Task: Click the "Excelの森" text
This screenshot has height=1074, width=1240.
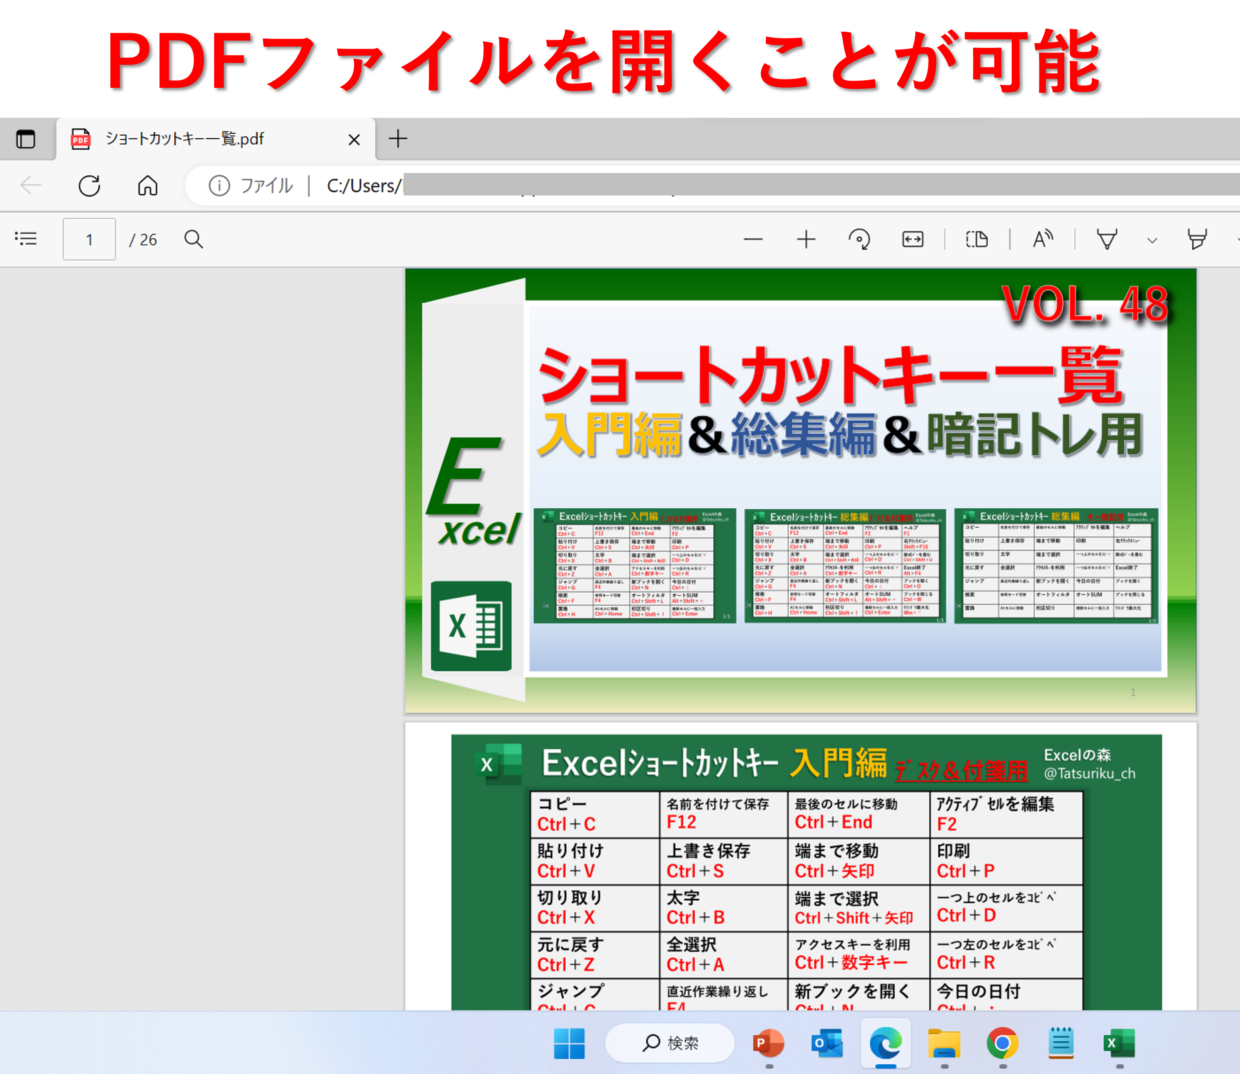Action: coord(1077,755)
